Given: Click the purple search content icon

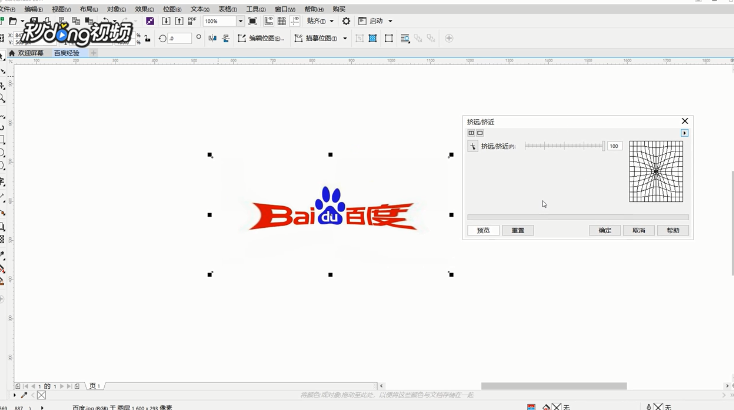Looking at the screenshot, I should tap(150, 21).
